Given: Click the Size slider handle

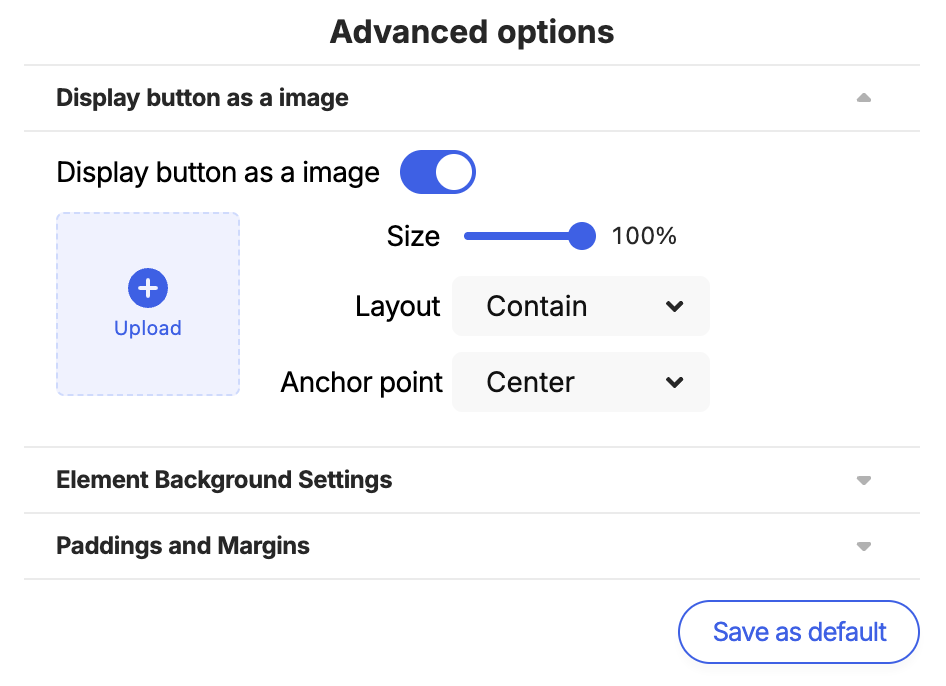Looking at the screenshot, I should click(x=582, y=236).
